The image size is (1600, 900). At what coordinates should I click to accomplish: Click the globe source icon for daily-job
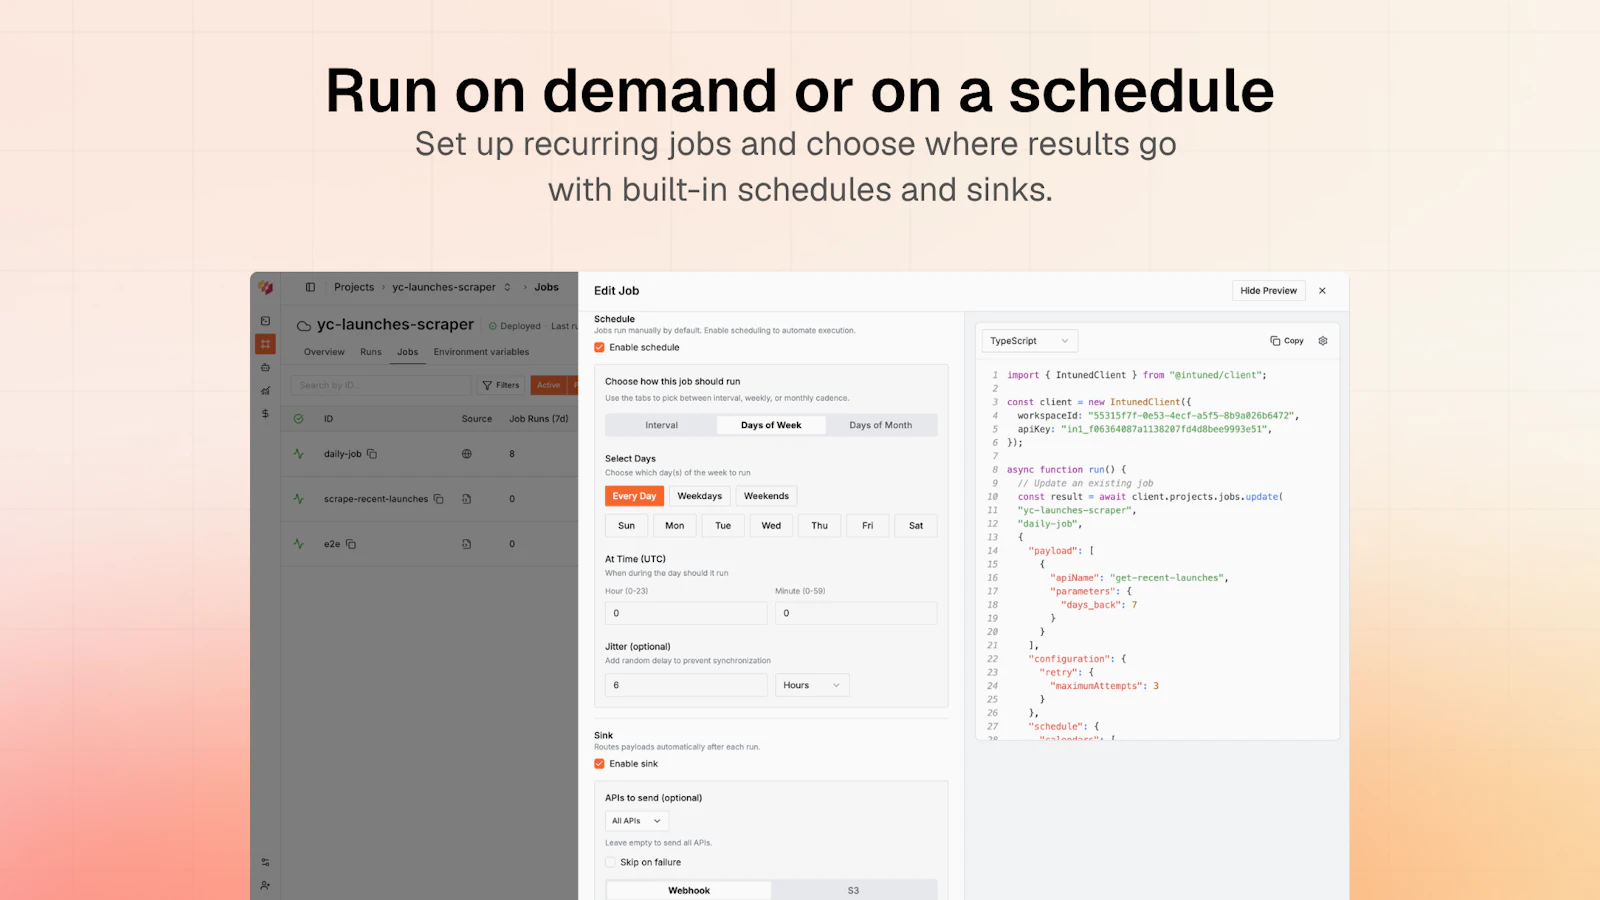point(466,454)
